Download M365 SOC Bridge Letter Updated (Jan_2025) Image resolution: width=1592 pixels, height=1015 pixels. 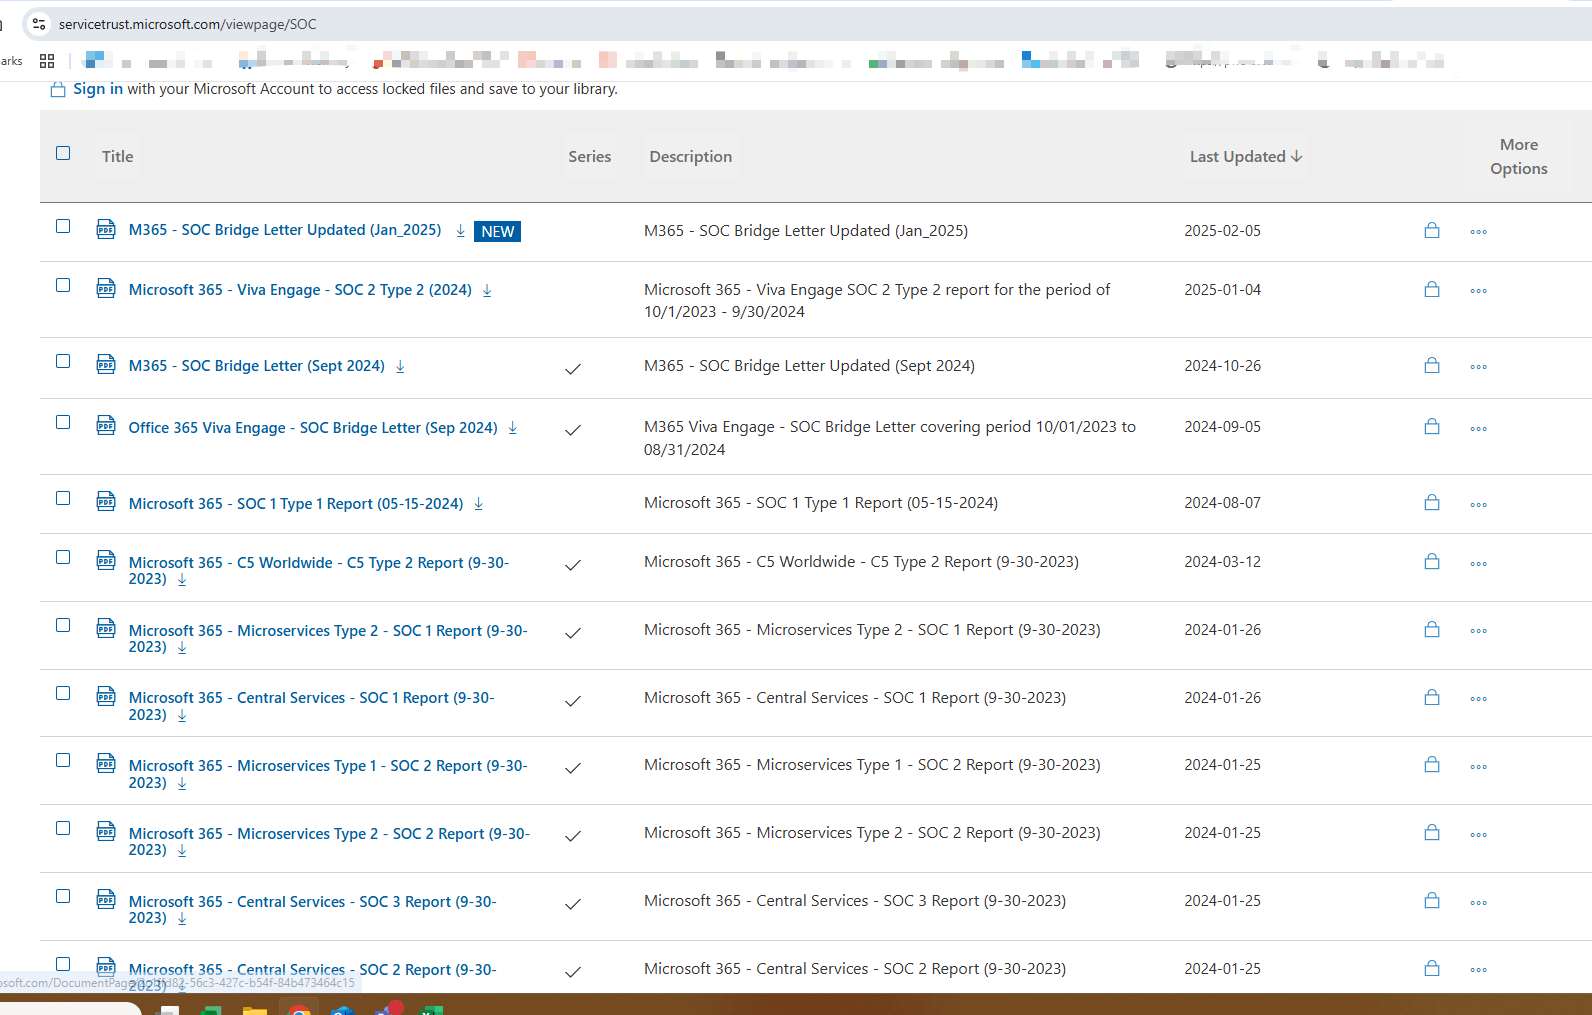point(460,231)
